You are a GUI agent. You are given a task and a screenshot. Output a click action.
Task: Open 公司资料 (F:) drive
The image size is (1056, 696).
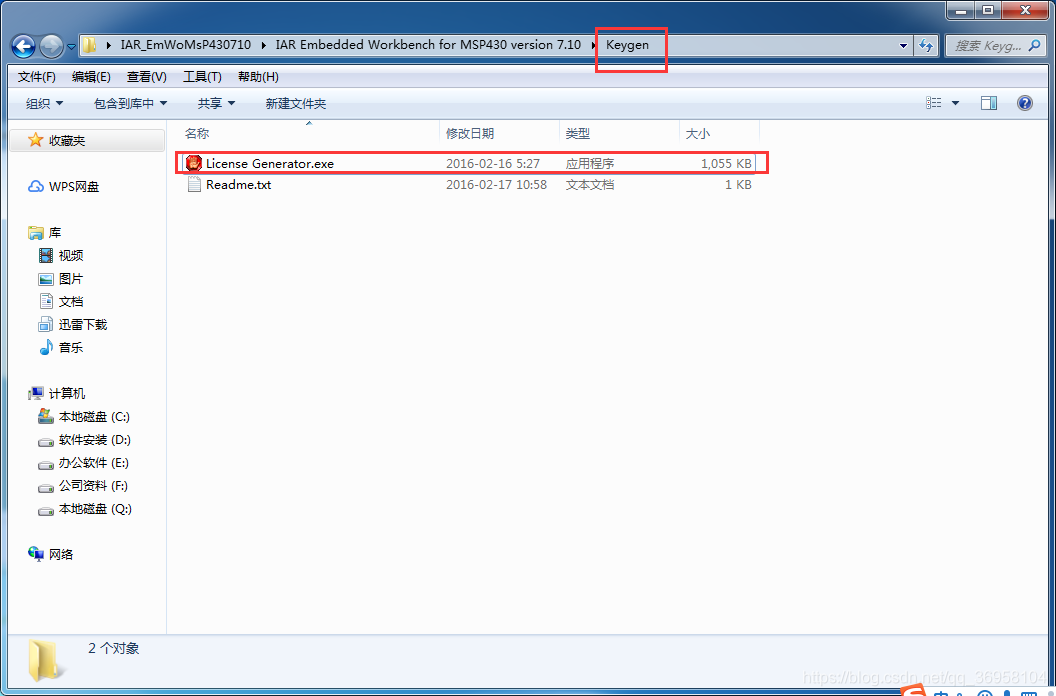tap(92, 485)
